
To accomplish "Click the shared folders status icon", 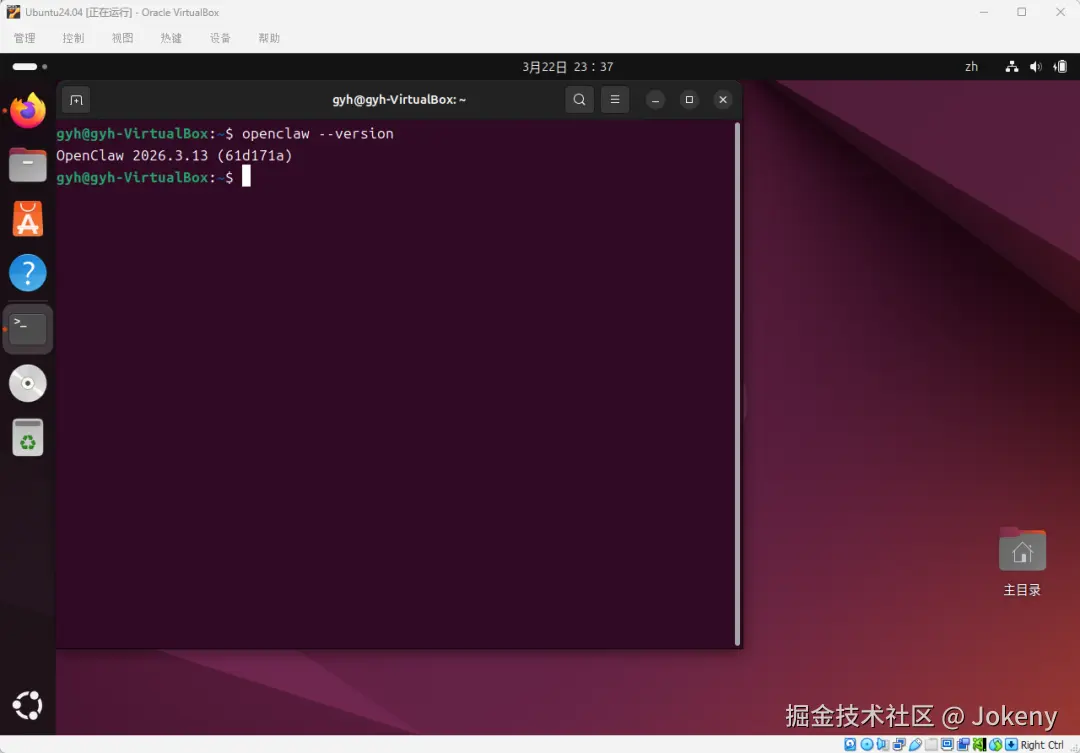I will tap(931, 745).
